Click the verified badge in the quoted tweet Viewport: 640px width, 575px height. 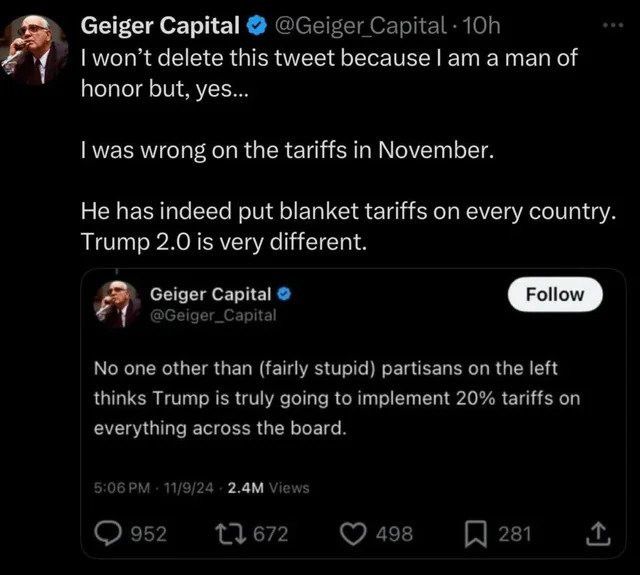(x=284, y=294)
